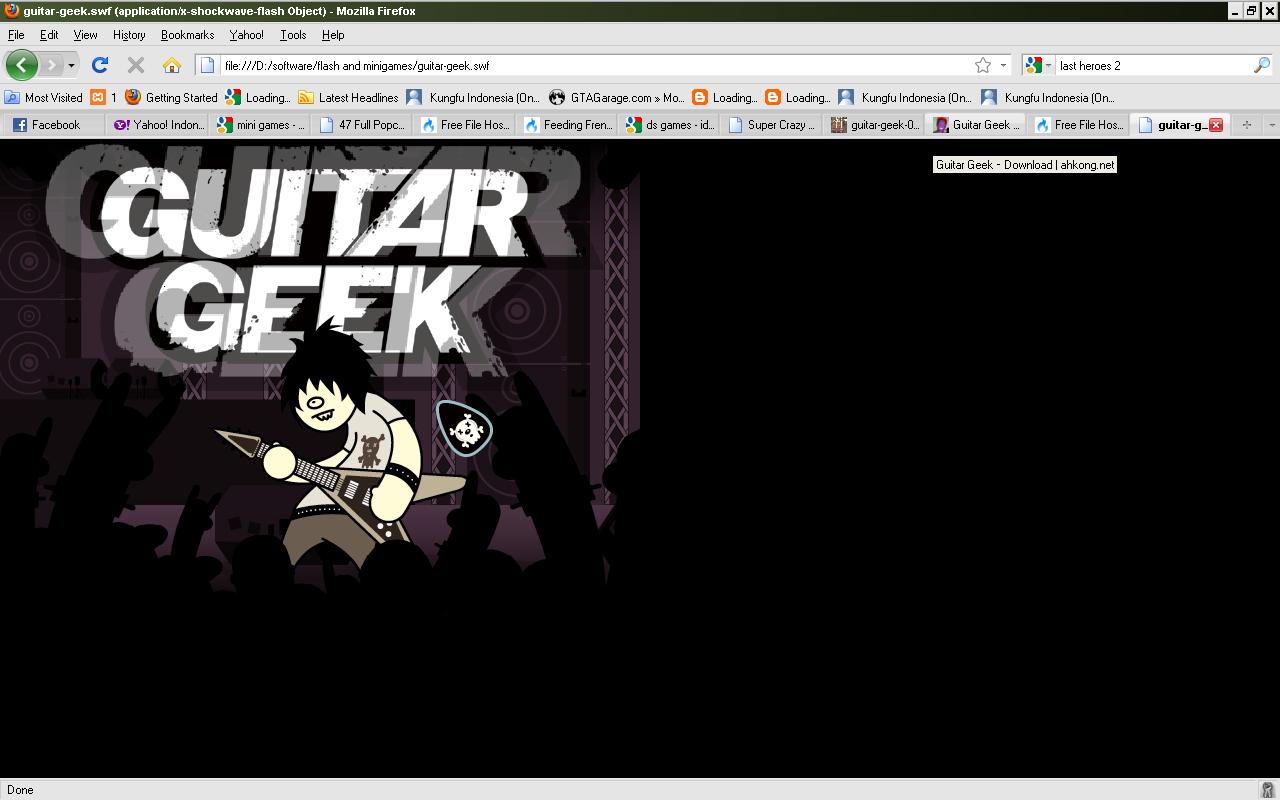The image size is (1280, 800).
Task: Click the bookmark labeled 1
Action: coord(104,97)
